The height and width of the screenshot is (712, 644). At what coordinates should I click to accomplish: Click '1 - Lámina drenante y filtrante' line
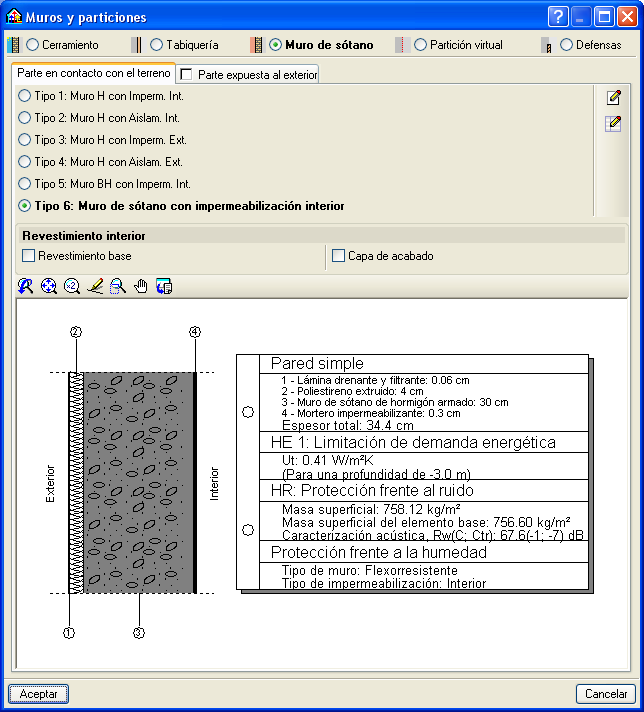click(376, 380)
